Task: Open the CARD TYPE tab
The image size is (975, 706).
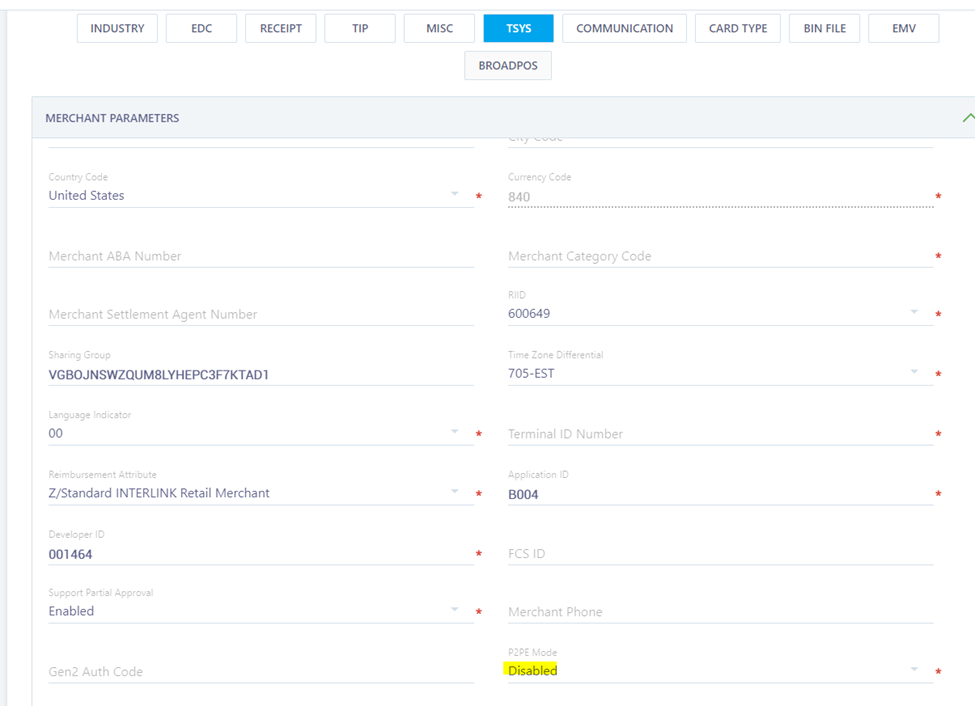Action: pyautogui.click(x=738, y=29)
